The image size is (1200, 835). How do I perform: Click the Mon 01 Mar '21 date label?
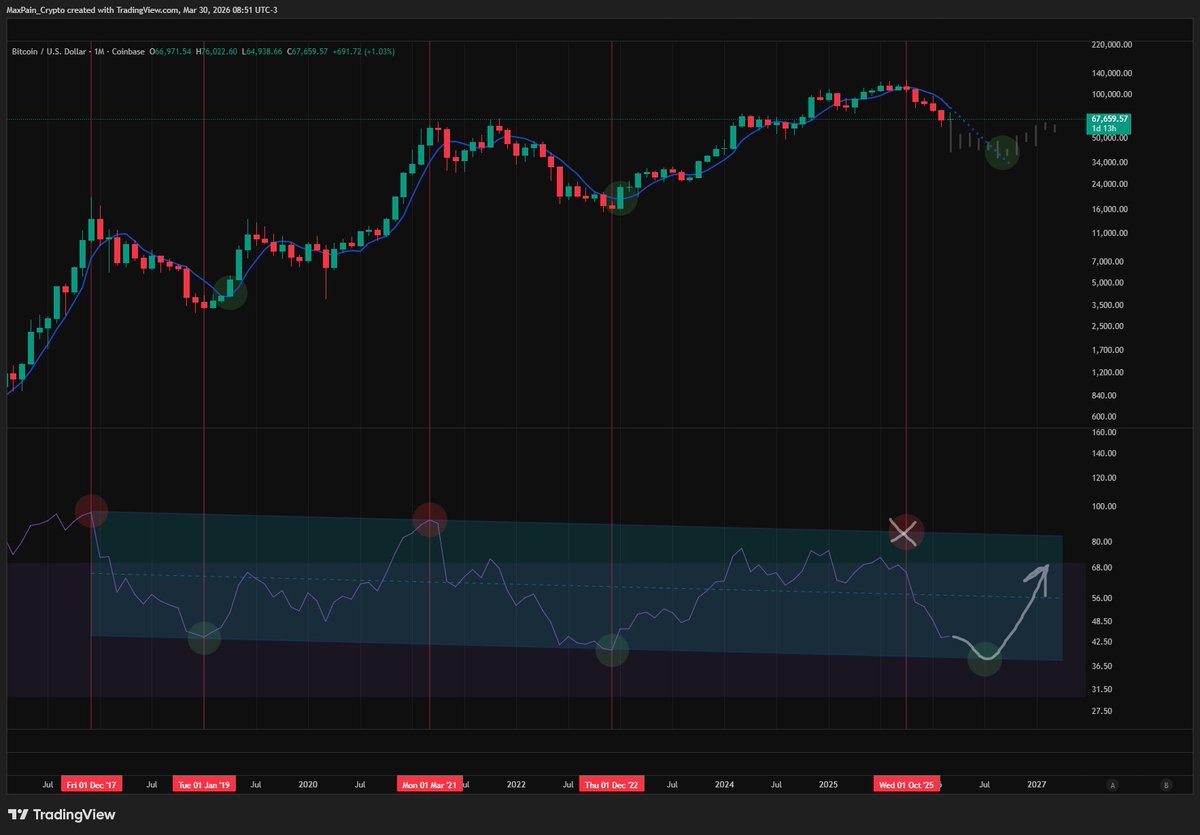430,785
